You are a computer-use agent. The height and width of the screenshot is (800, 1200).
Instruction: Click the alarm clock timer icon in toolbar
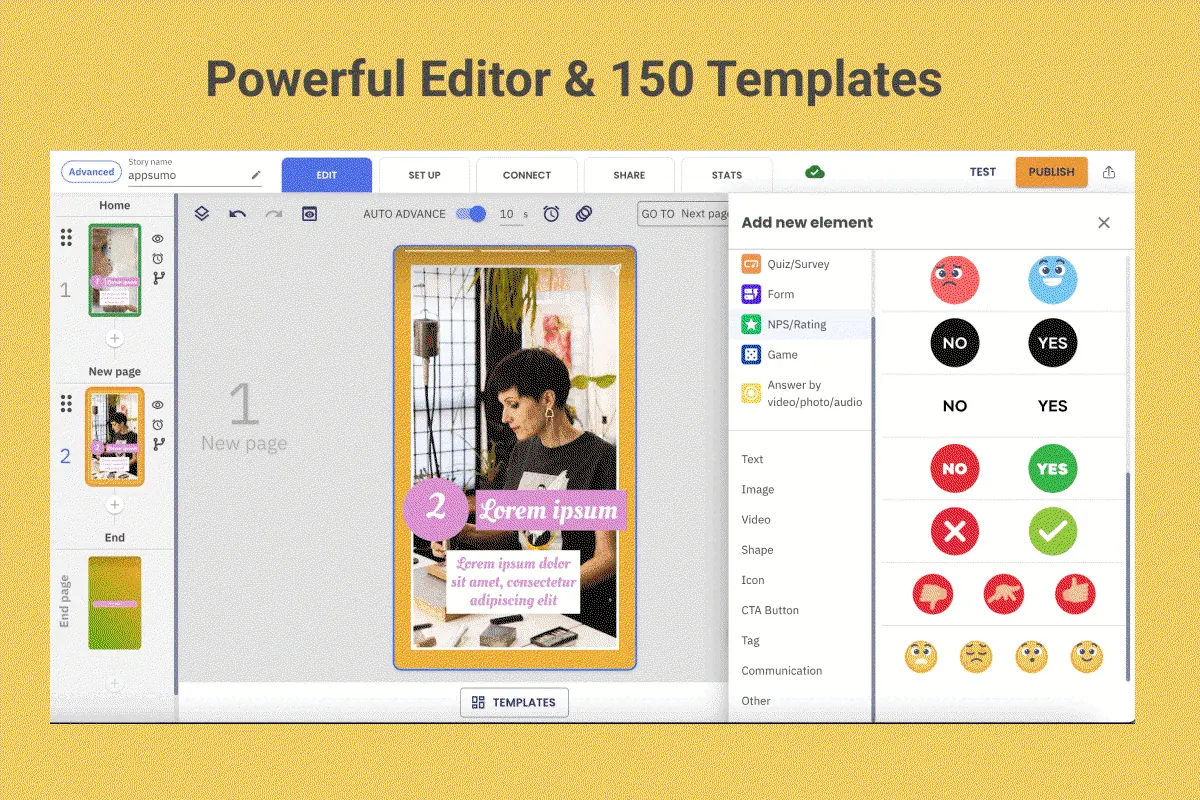[x=551, y=214]
